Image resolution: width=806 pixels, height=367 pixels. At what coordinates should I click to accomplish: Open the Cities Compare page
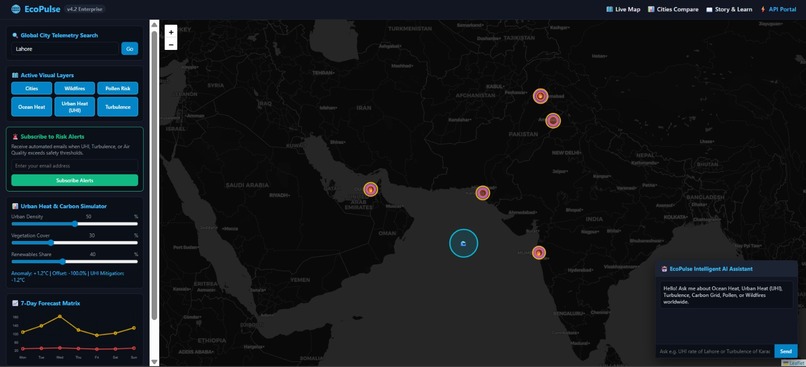pos(673,9)
